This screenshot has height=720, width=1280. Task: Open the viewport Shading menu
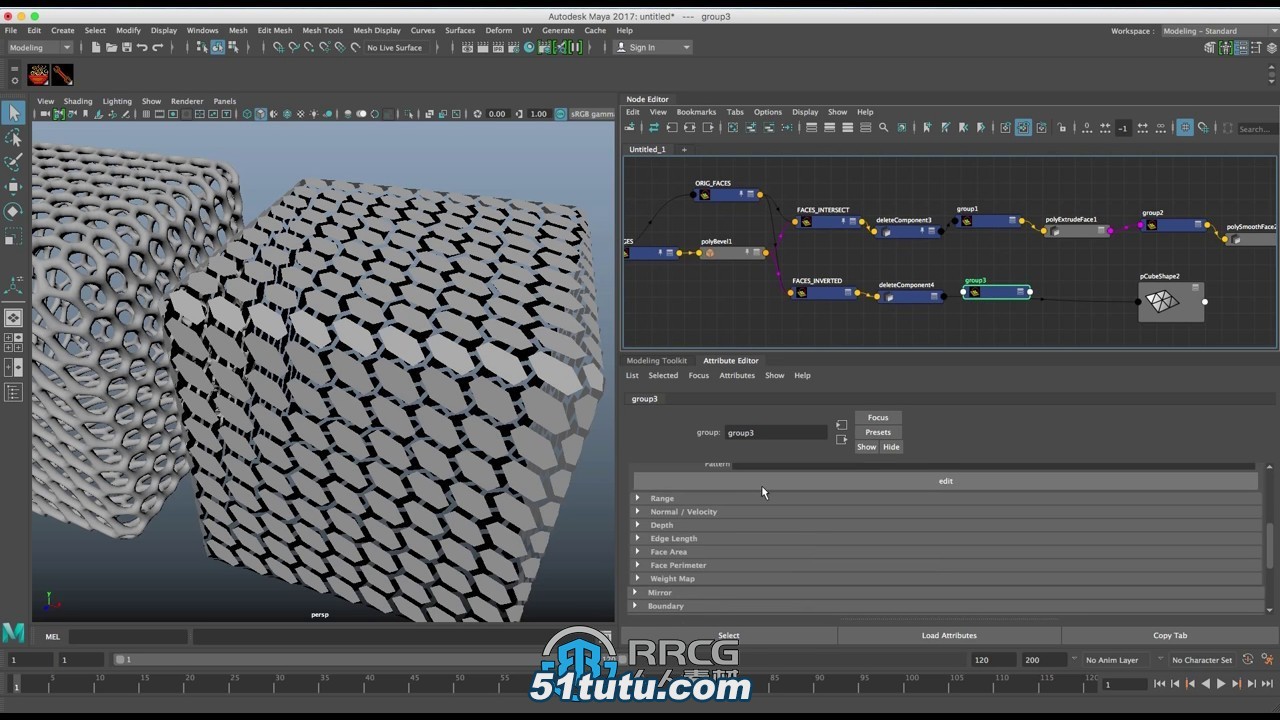[78, 101]
